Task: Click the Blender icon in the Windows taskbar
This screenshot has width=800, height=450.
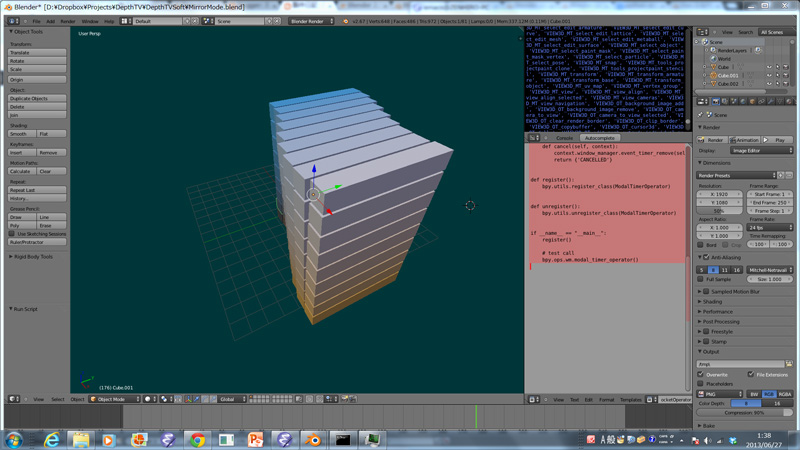Action: [314, 439]
